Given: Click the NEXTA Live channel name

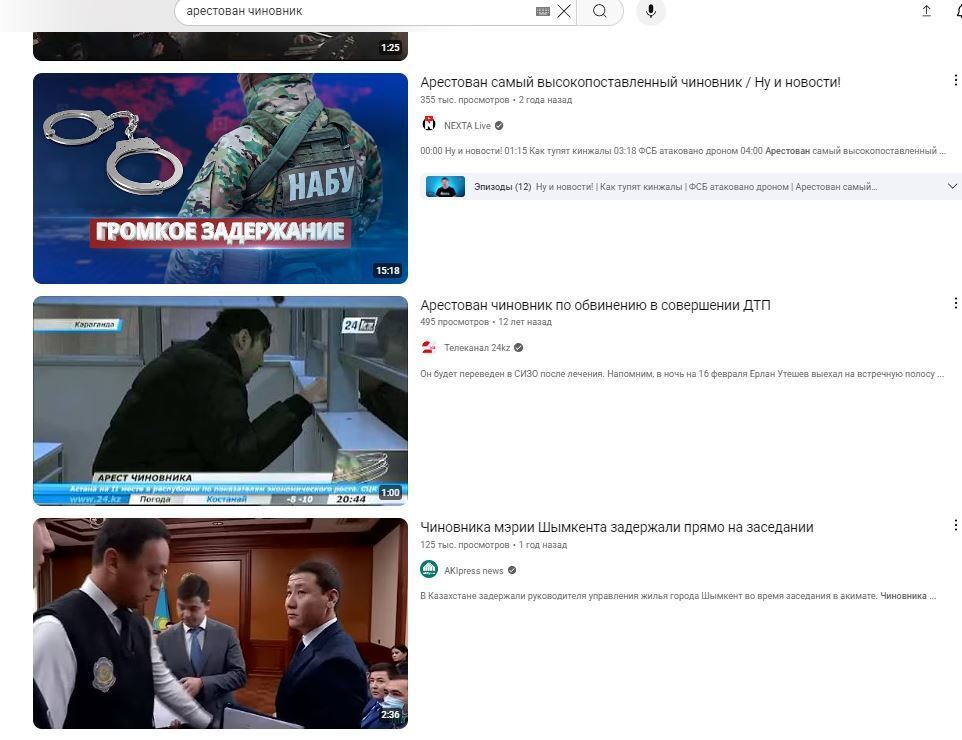Looking at the screenshot, I should coord(467,126).
